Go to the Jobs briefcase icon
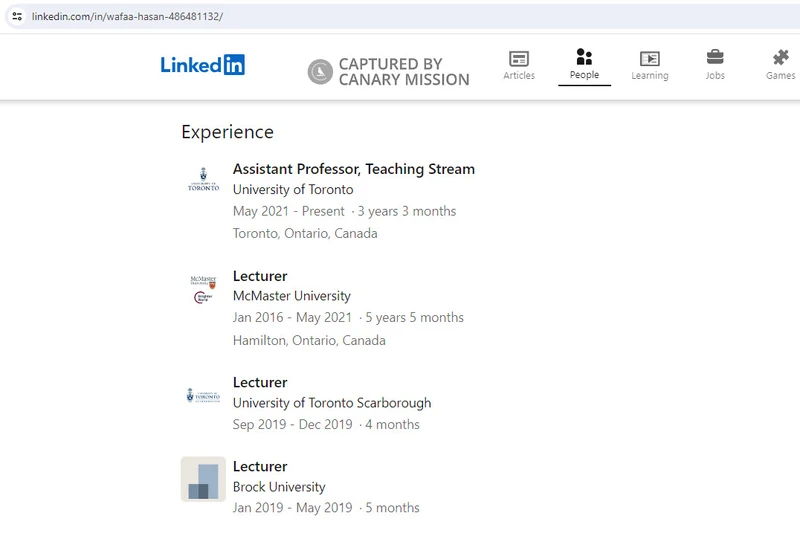This screenshot has width=800, height=536. pyautogui.click(x=715, y=57)
